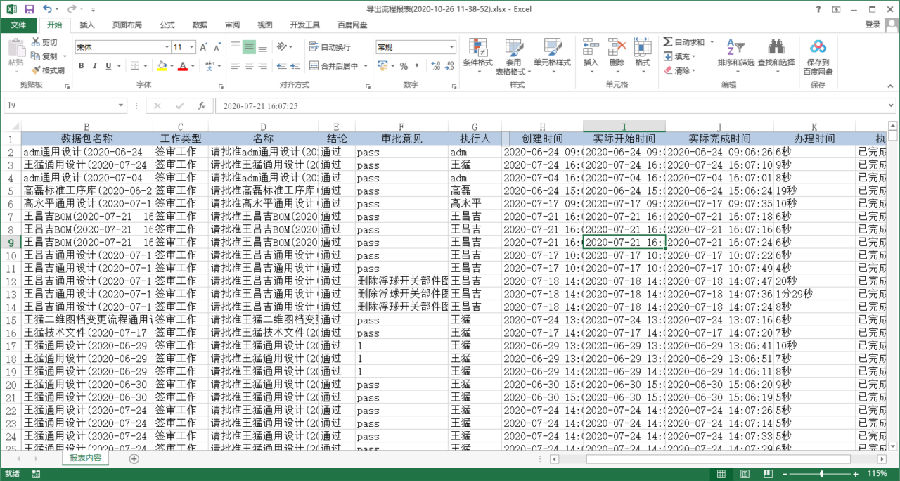Click the Save icon in quick access toolbar
The height and width of the screenshot is (481, 900).
pyautogui.click(x=30, y=8)
